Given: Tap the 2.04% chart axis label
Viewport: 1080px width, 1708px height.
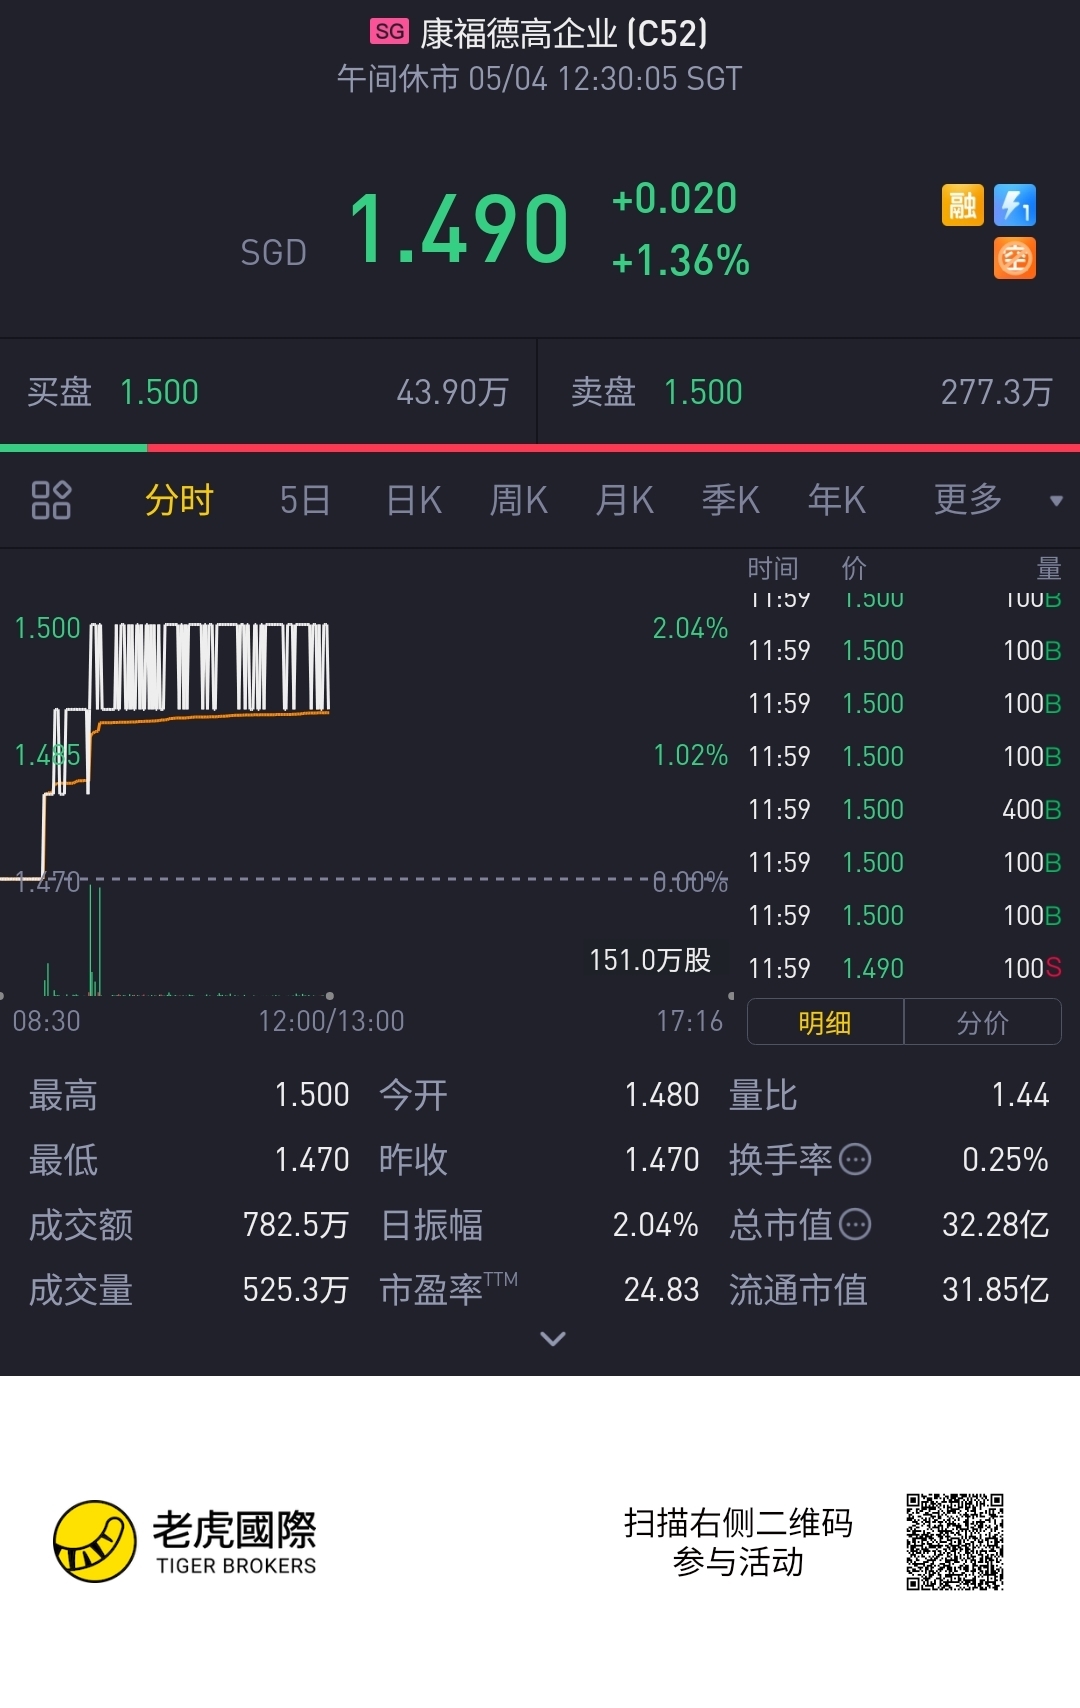Looking at the screenshot, I should pyautogui.click(x=690, y=628).
